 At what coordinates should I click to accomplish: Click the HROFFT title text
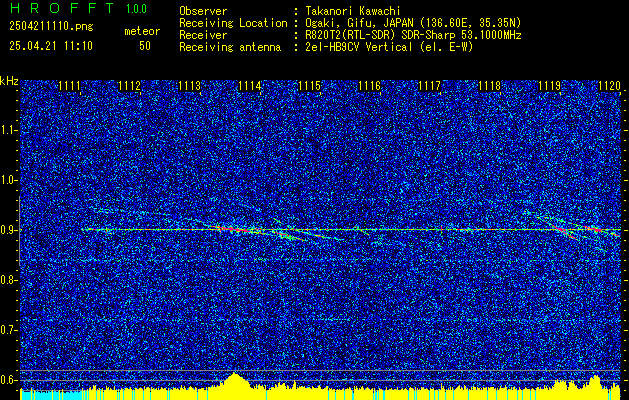pyautogui.click(x=63, y=8)
